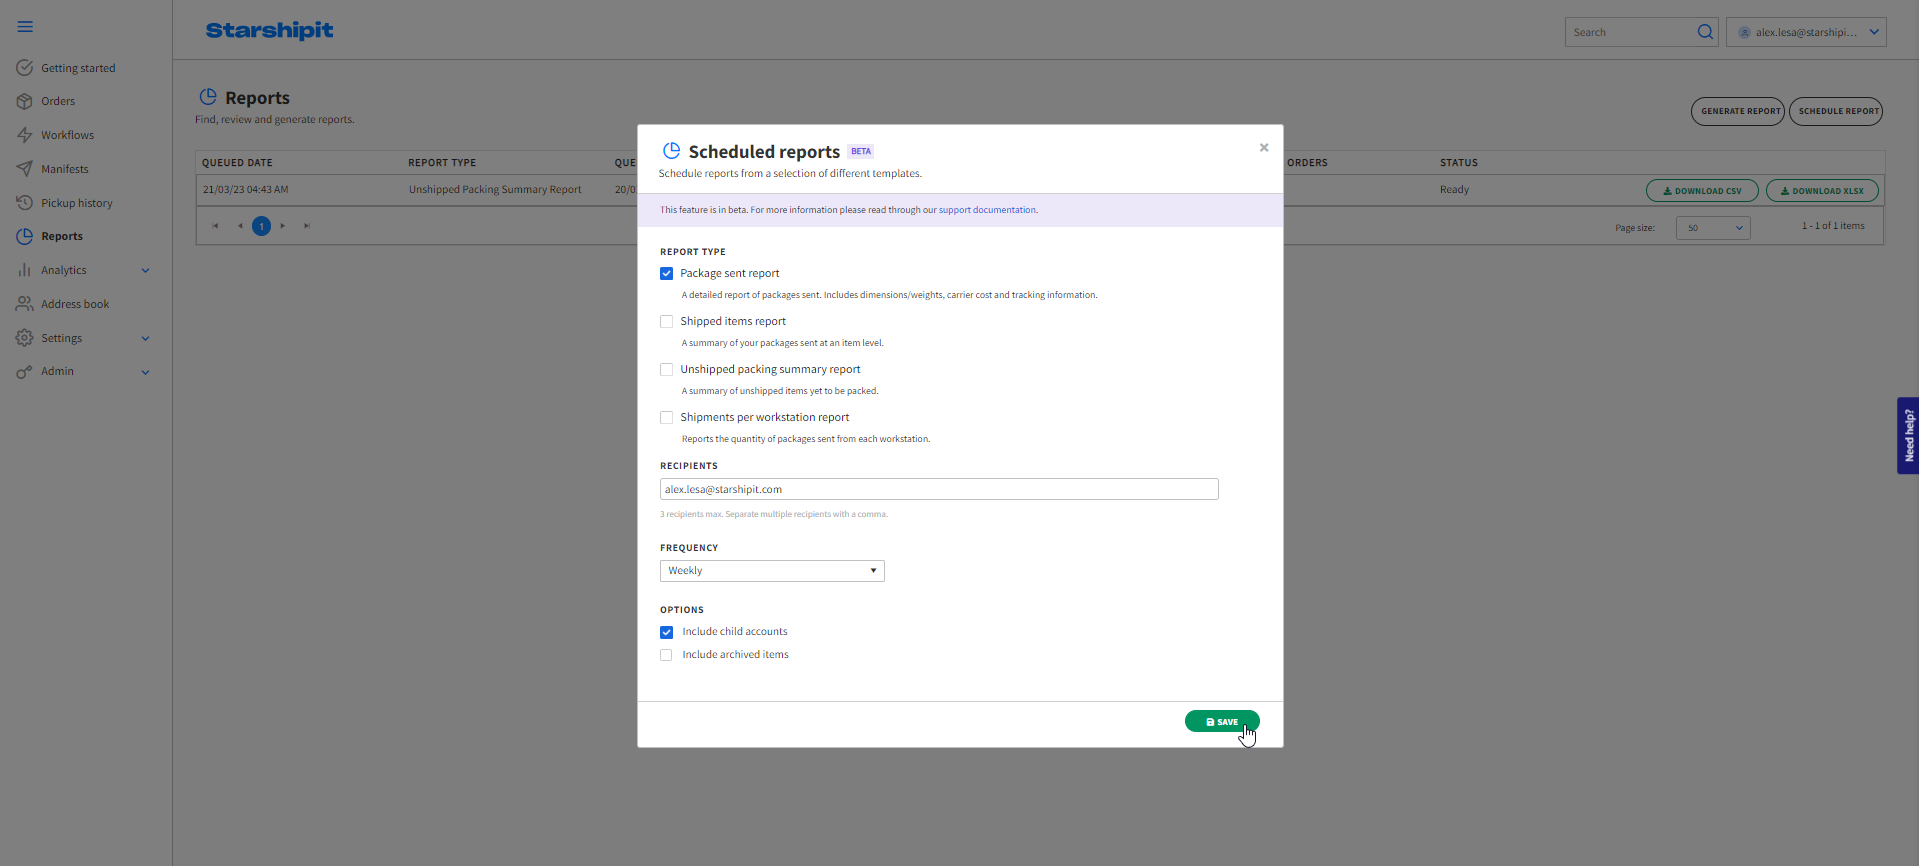Expand the Admin submenu chevron
Viewport: 1919px width, 866px height.
(x=145, y=372)
